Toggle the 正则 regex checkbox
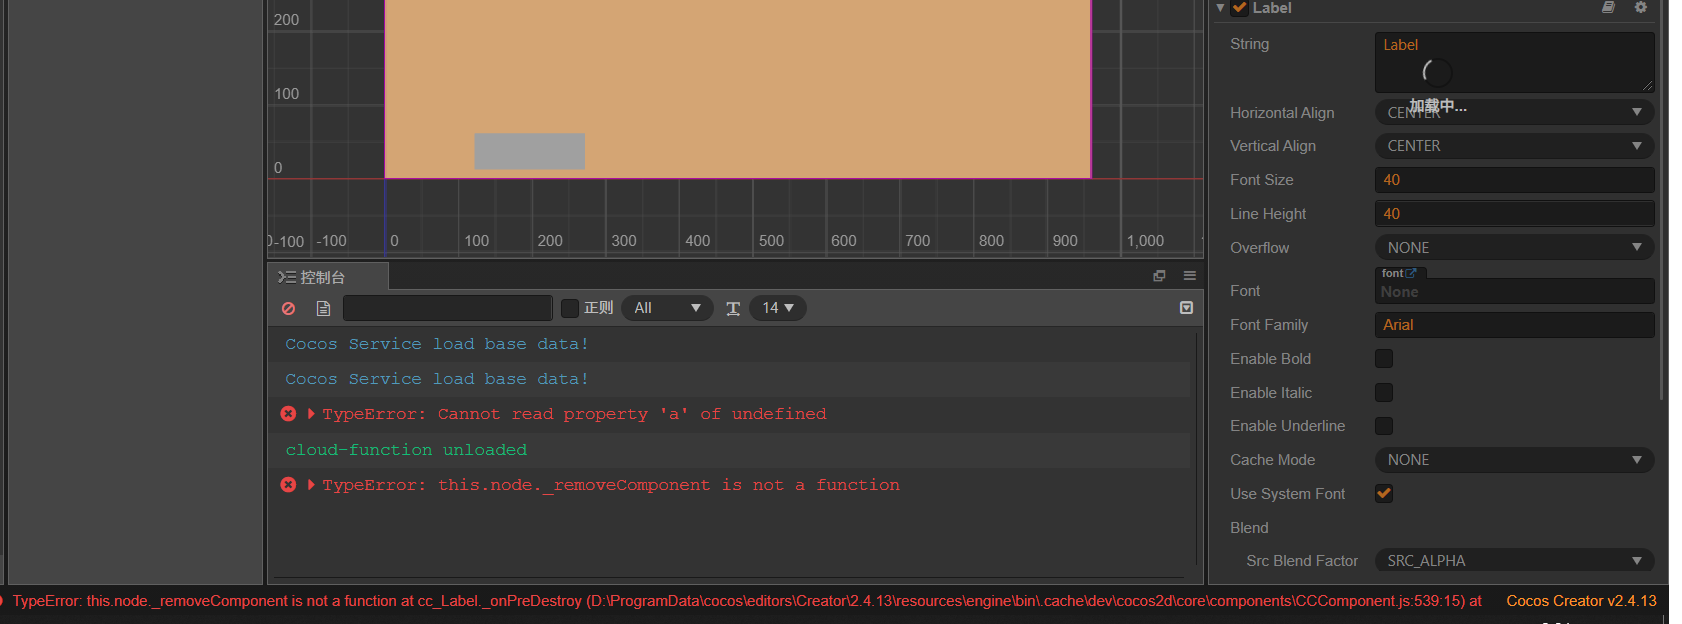 pyautogui.click(x=570, y=308)
